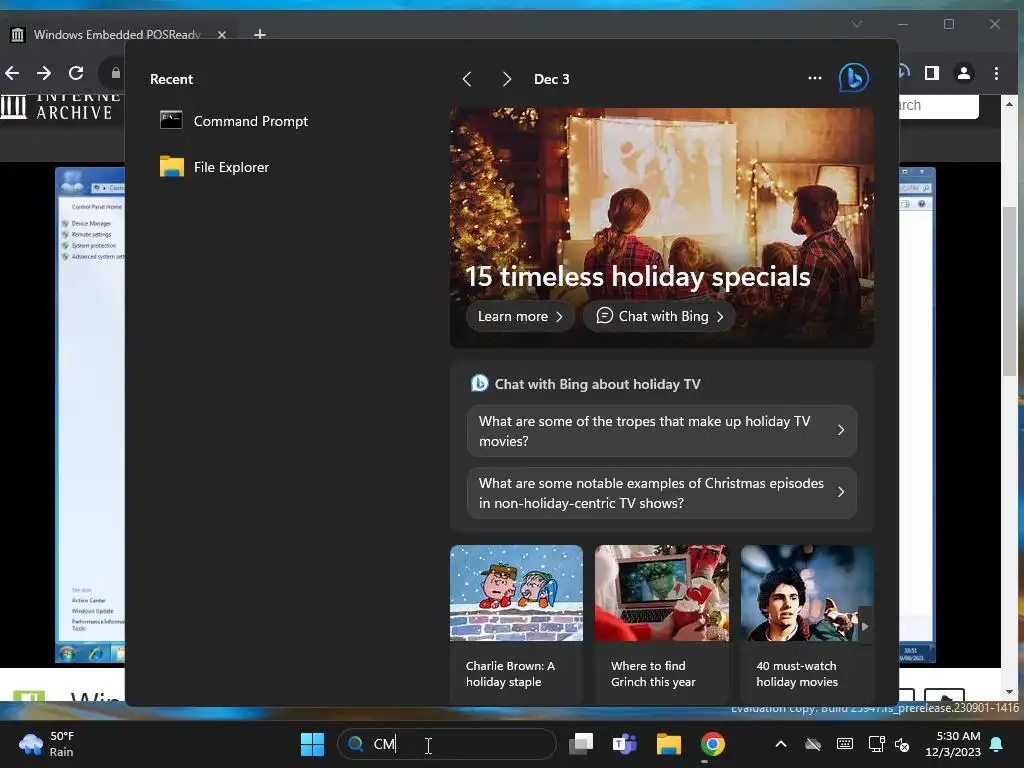Show more cards with the carousel arrow
The width and height of the screenshot is (1024, 768).
(x=865, y=626)
